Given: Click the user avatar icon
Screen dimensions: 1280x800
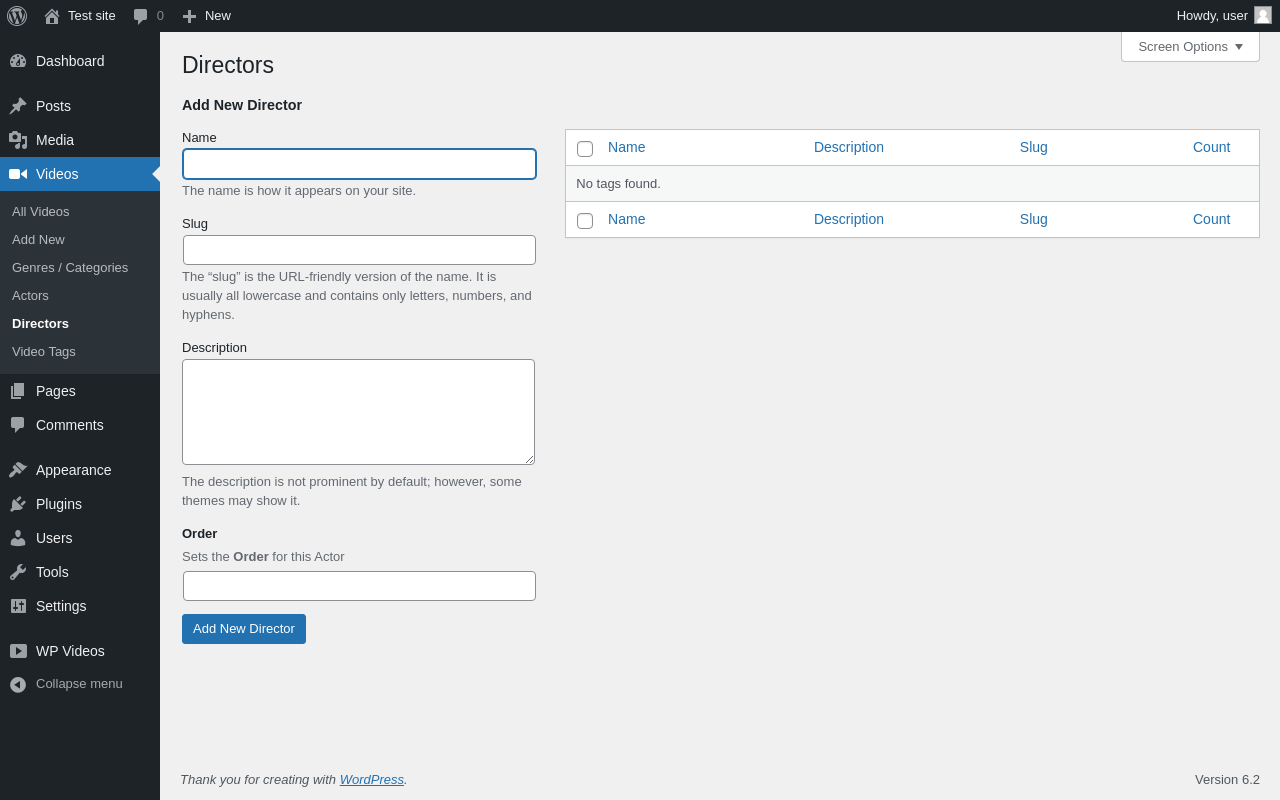Looking at the screenshot, I should click(x=1263, y=15).
